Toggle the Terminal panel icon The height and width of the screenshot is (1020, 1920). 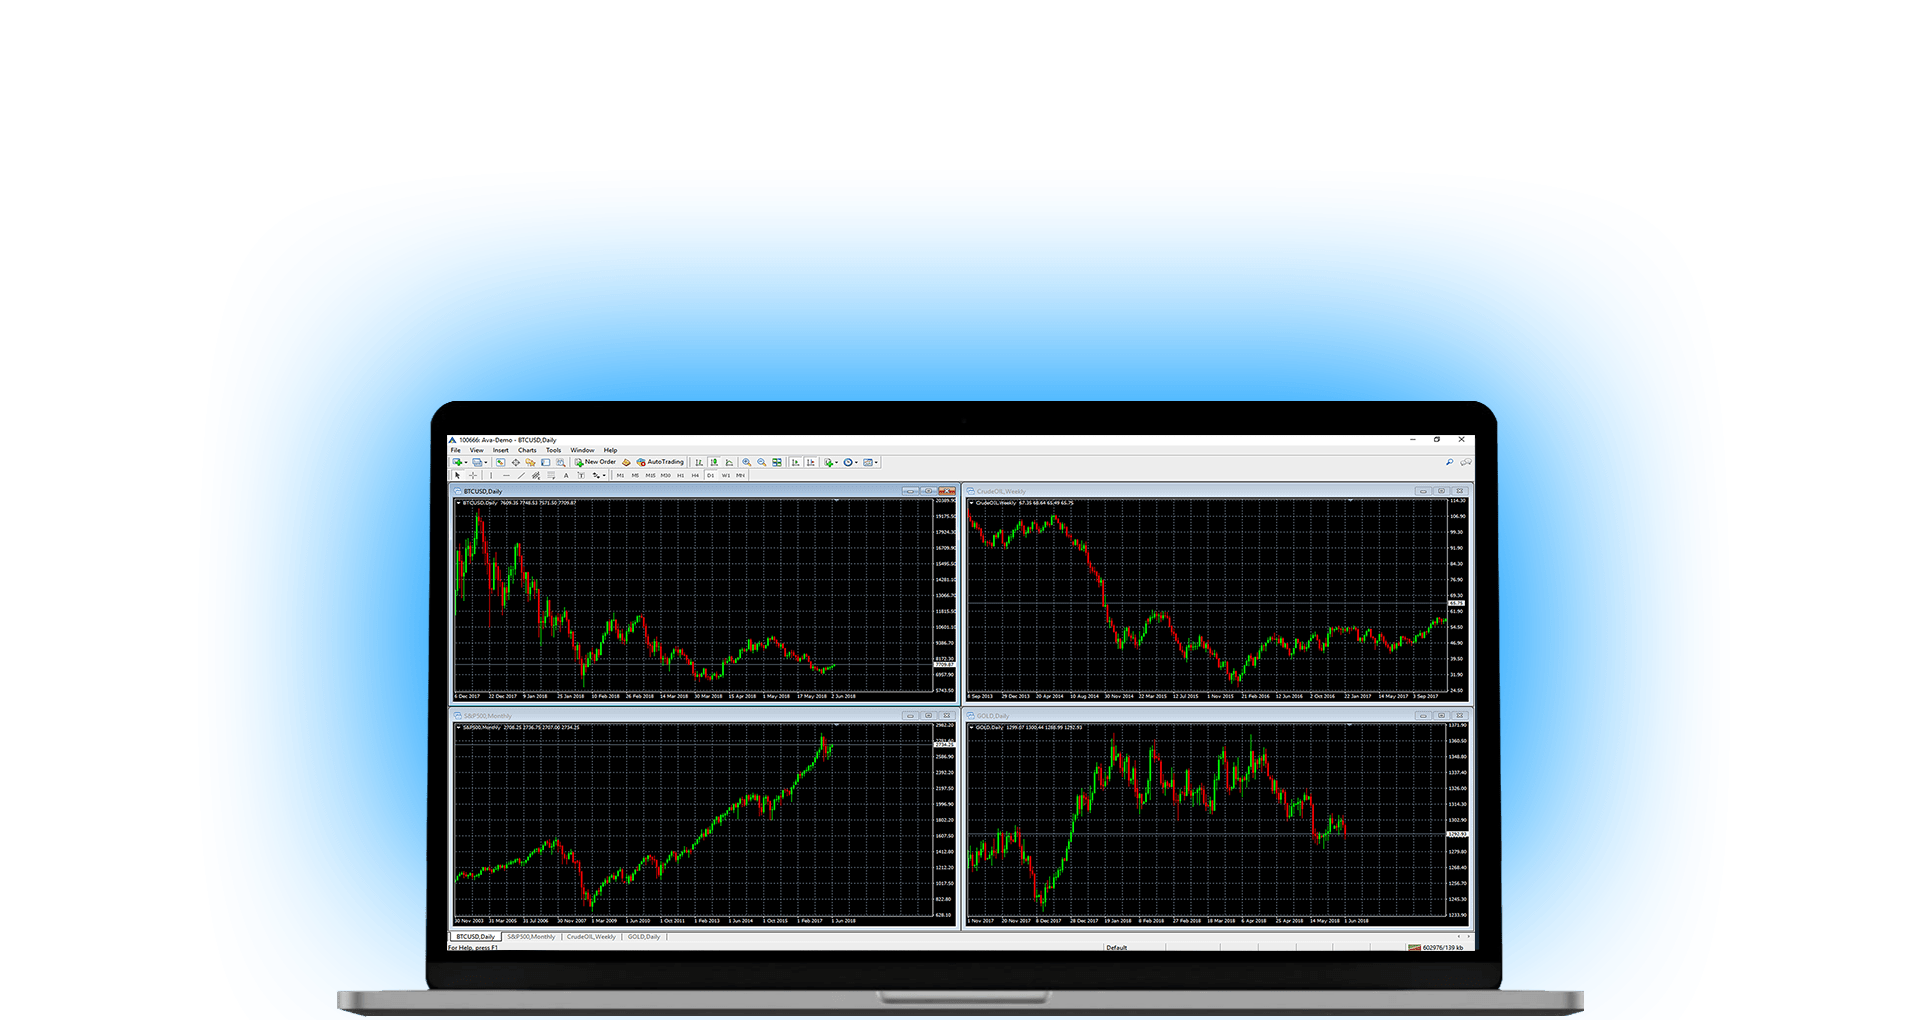point(545,462)
